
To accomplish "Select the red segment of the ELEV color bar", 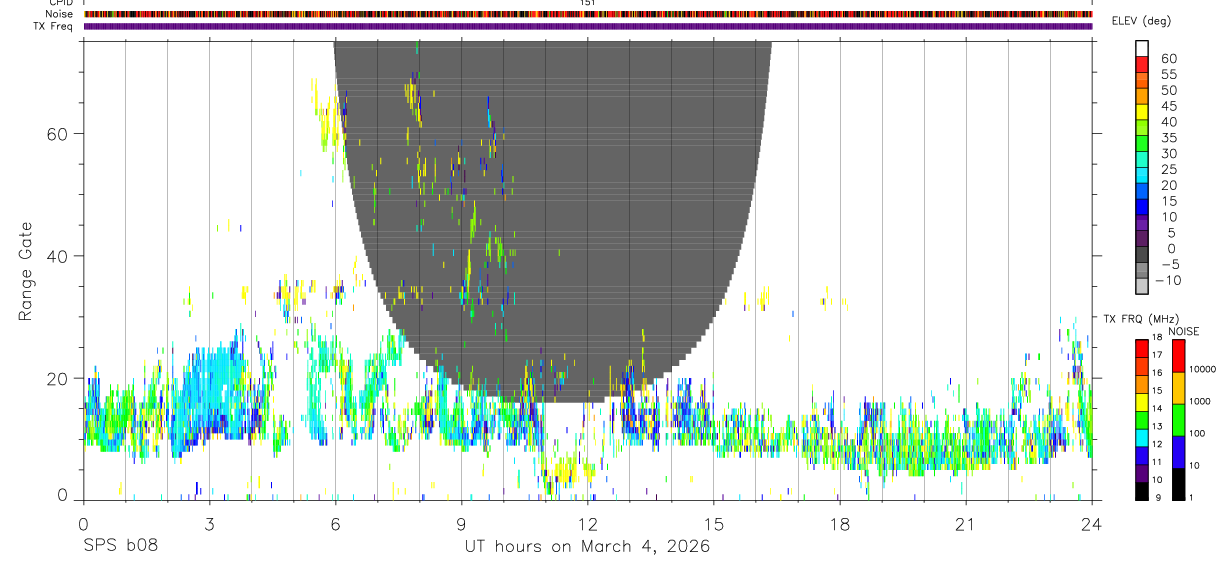I will (x=1142, y=64).
